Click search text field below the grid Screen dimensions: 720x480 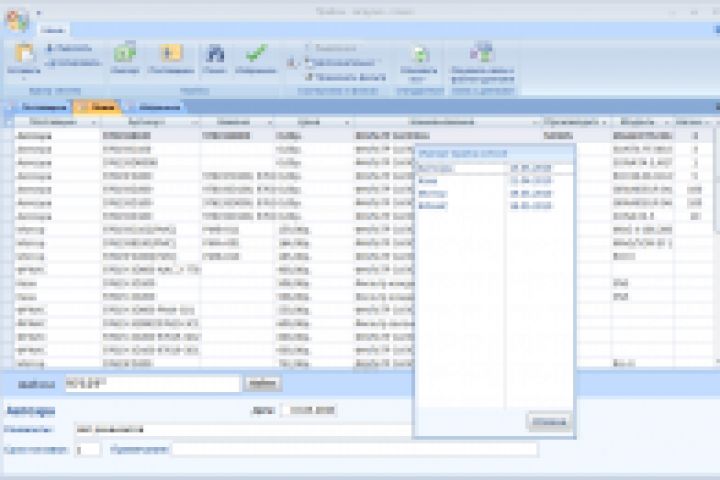(152, 384)
